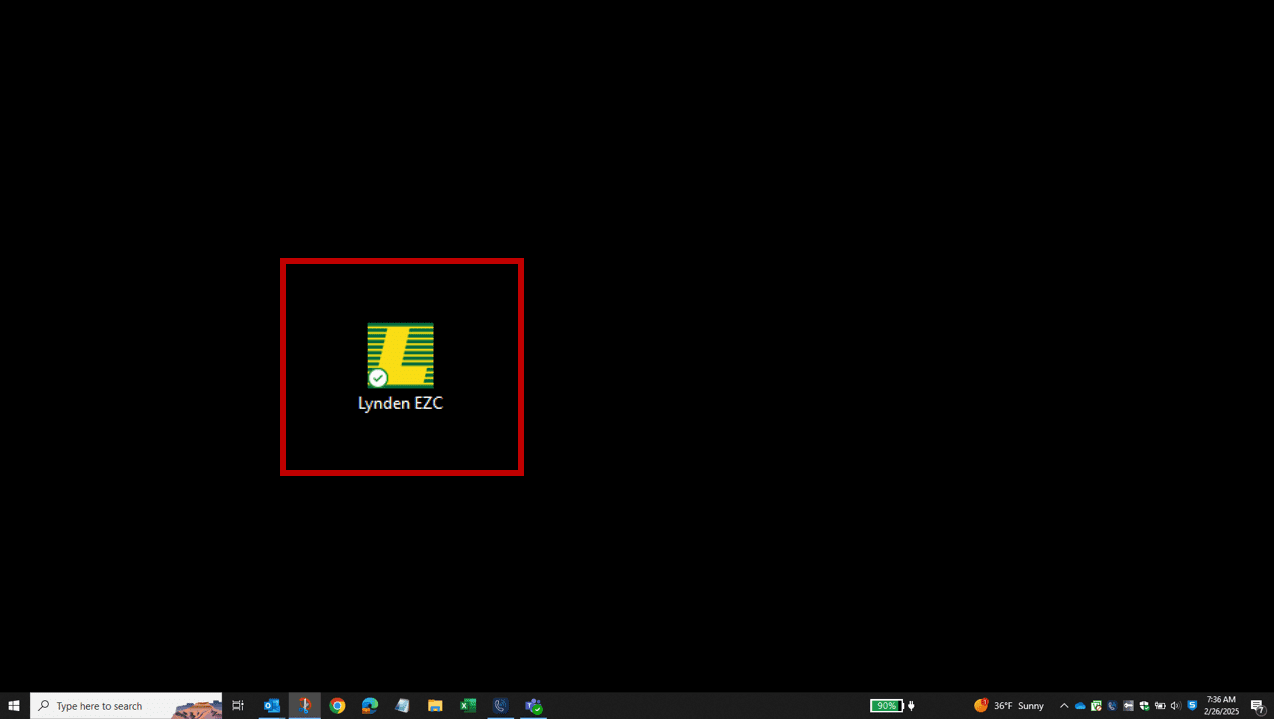Screen dimensions: 1274x719
Task: View the 90% battery status
Action: [888, 705]
